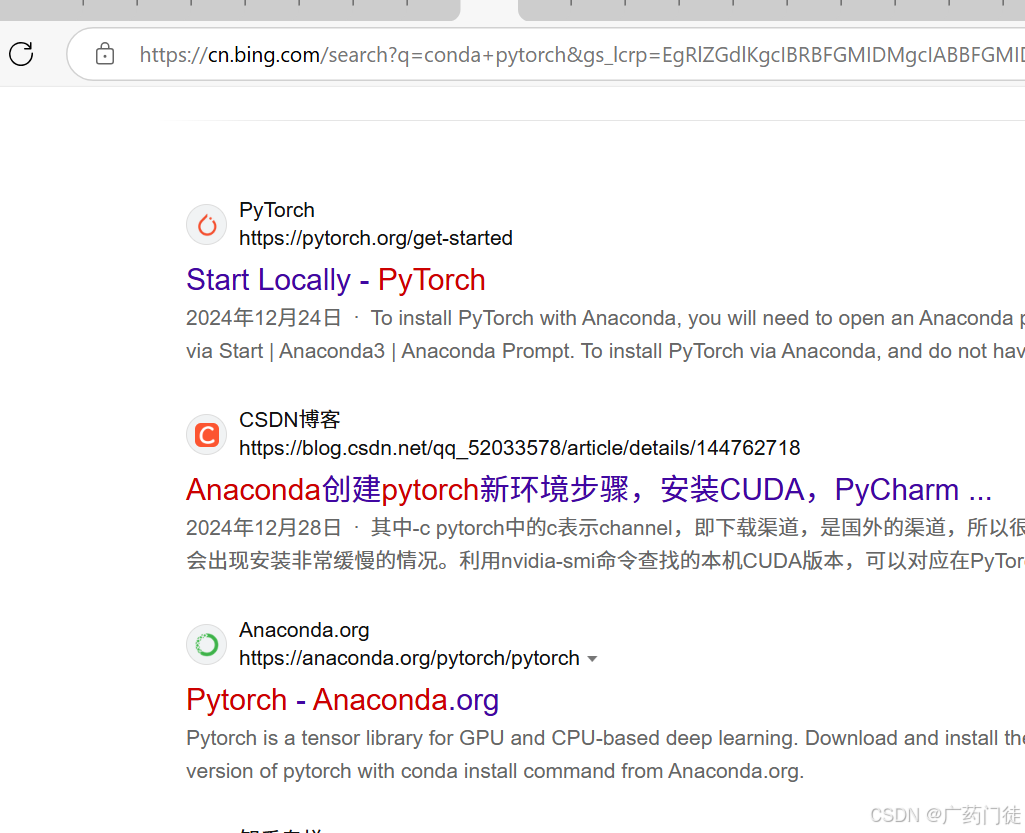Image resolution: width=1025 pixels, height=833 pixels.
Task: Click the caret after https://anaconda.org/pytorch/pytorch
Action: click(x=593, y=658)
